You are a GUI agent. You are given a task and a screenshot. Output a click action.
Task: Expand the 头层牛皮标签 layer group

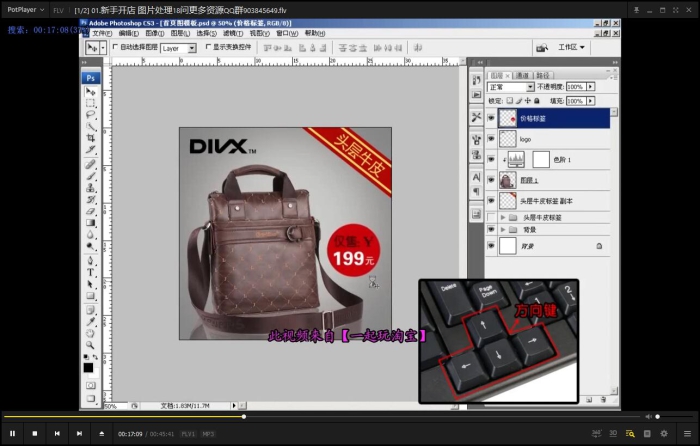pyautogui.click(x=503, y=217)
